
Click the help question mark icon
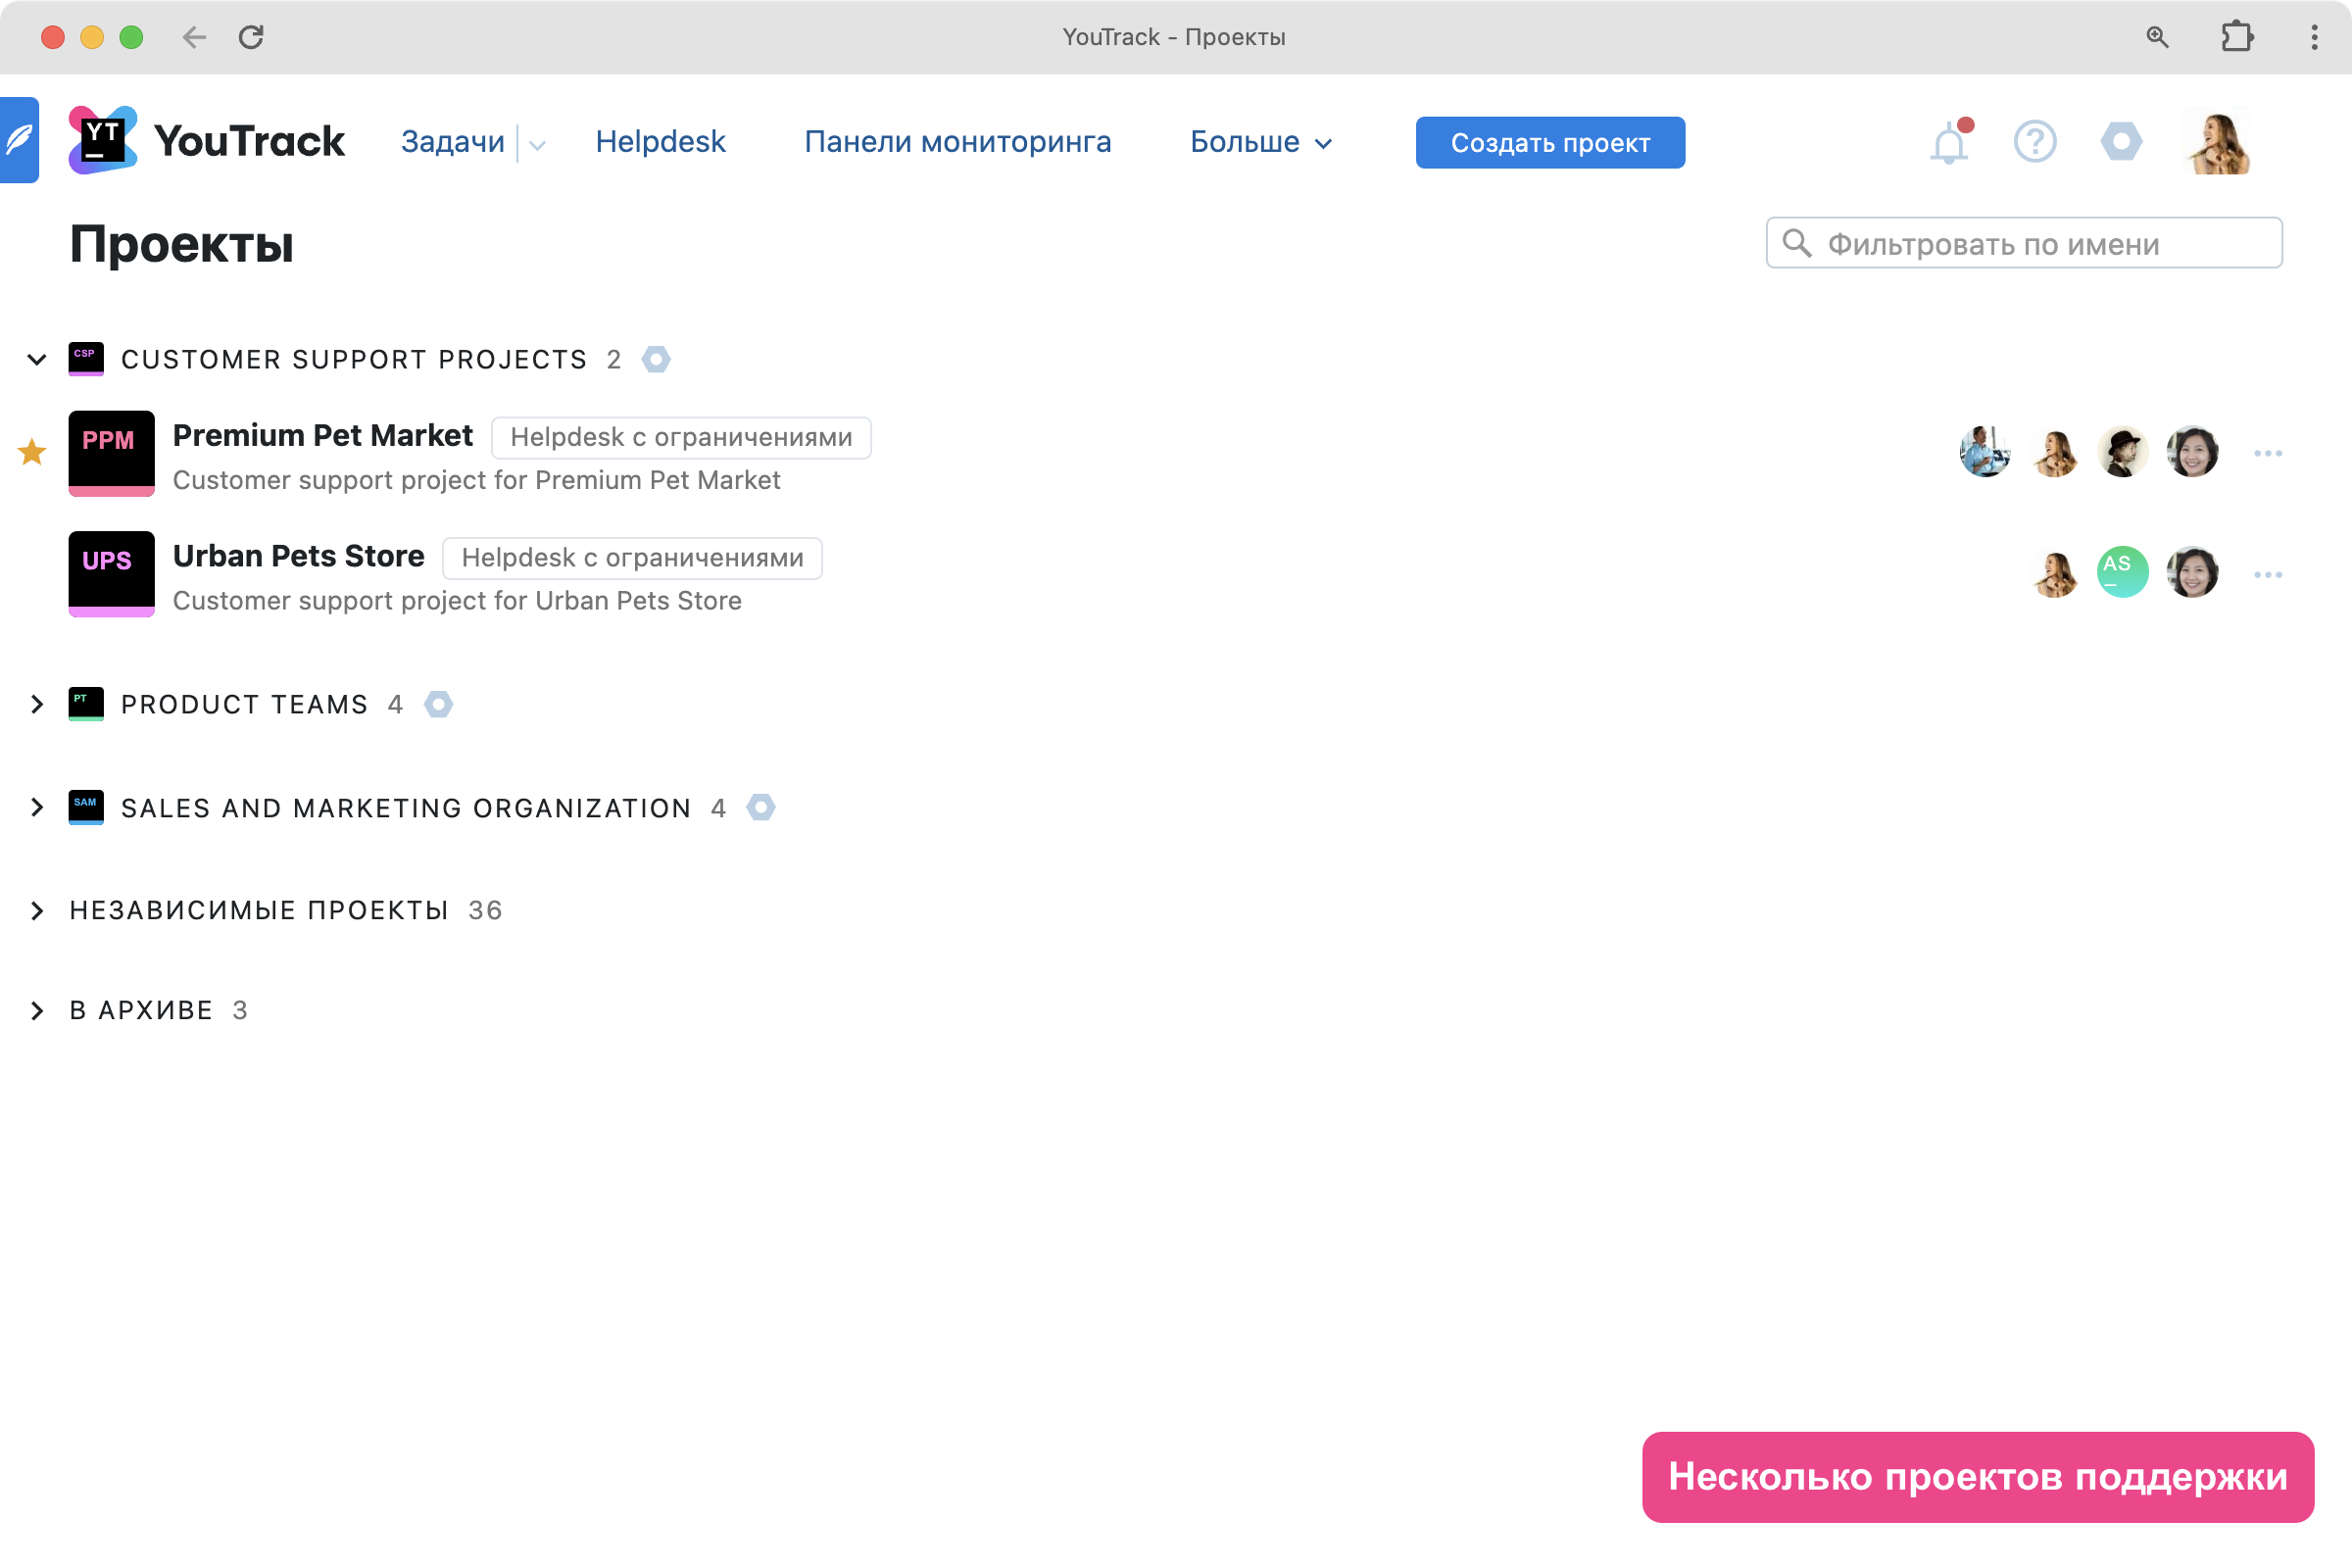pos(2034,142)
